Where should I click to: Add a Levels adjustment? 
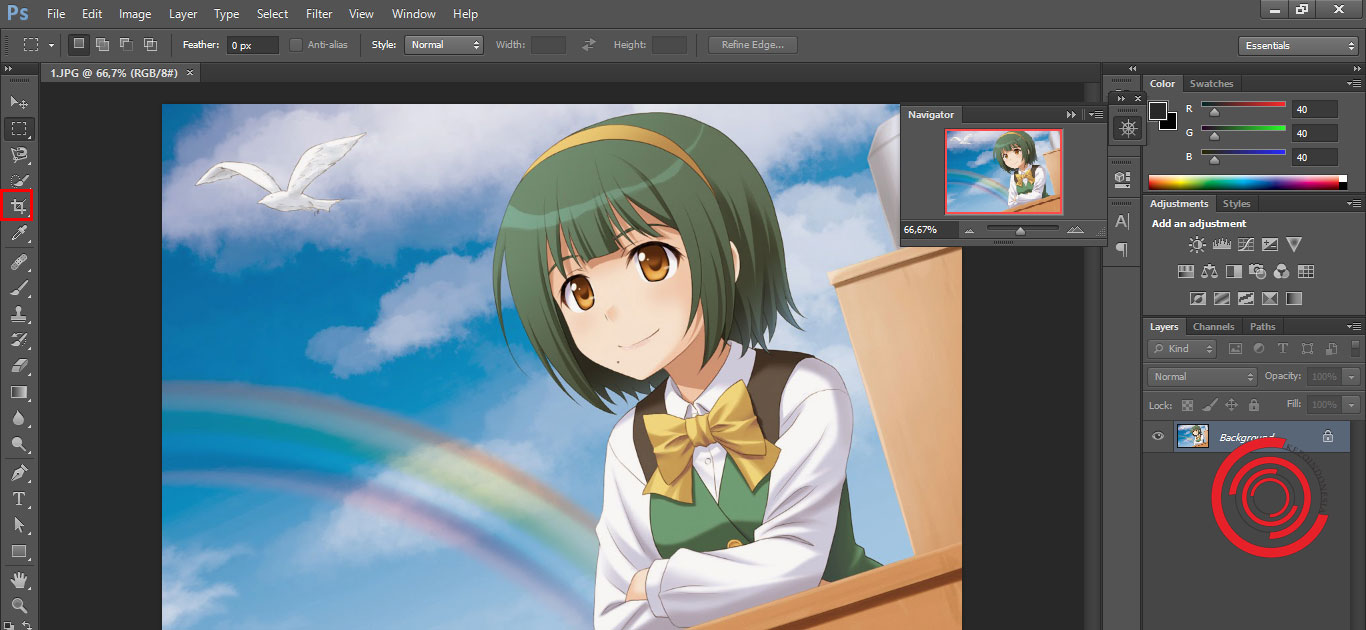(x=1221, y=244)
